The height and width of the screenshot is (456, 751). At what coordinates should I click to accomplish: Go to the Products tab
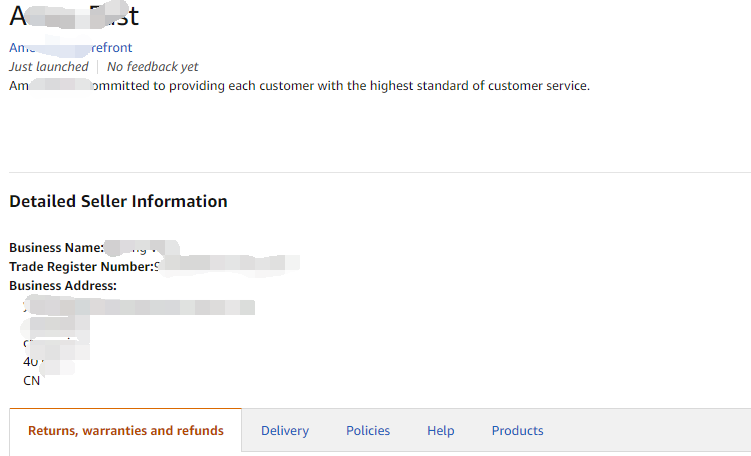click(517, 431)
